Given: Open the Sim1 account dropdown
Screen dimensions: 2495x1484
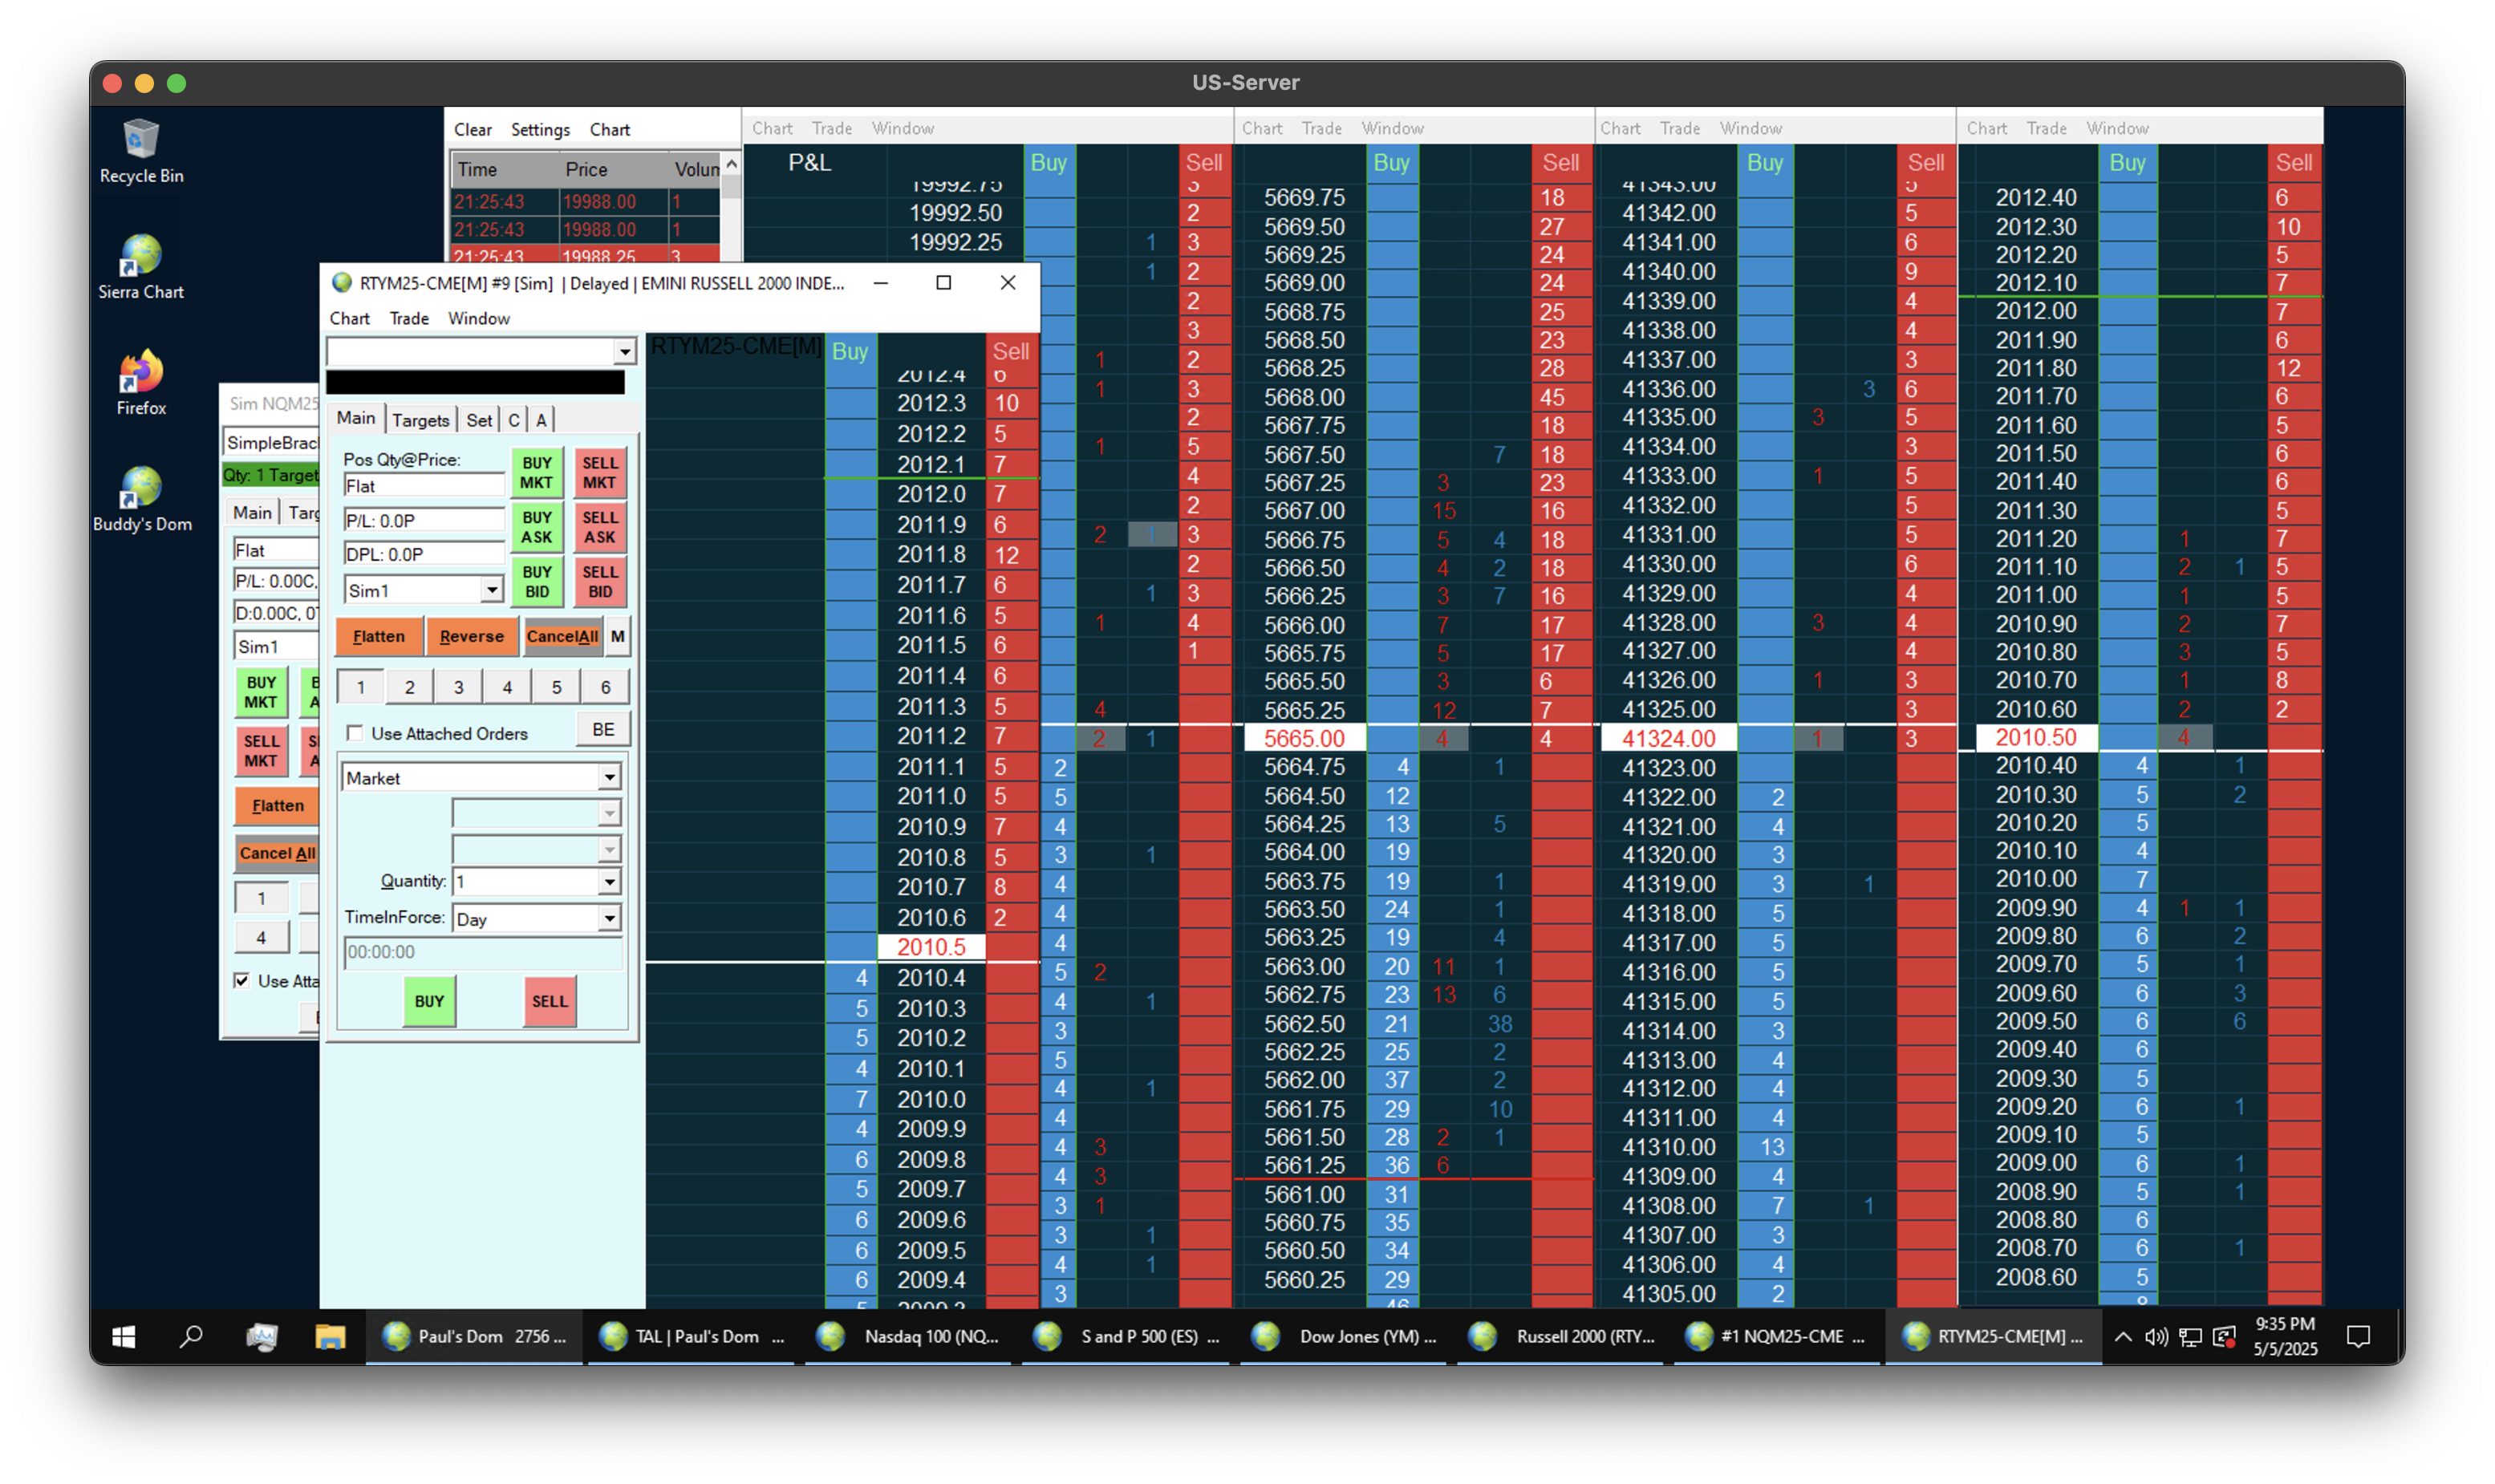Looking at the screenshot, I should coord(491,591).
